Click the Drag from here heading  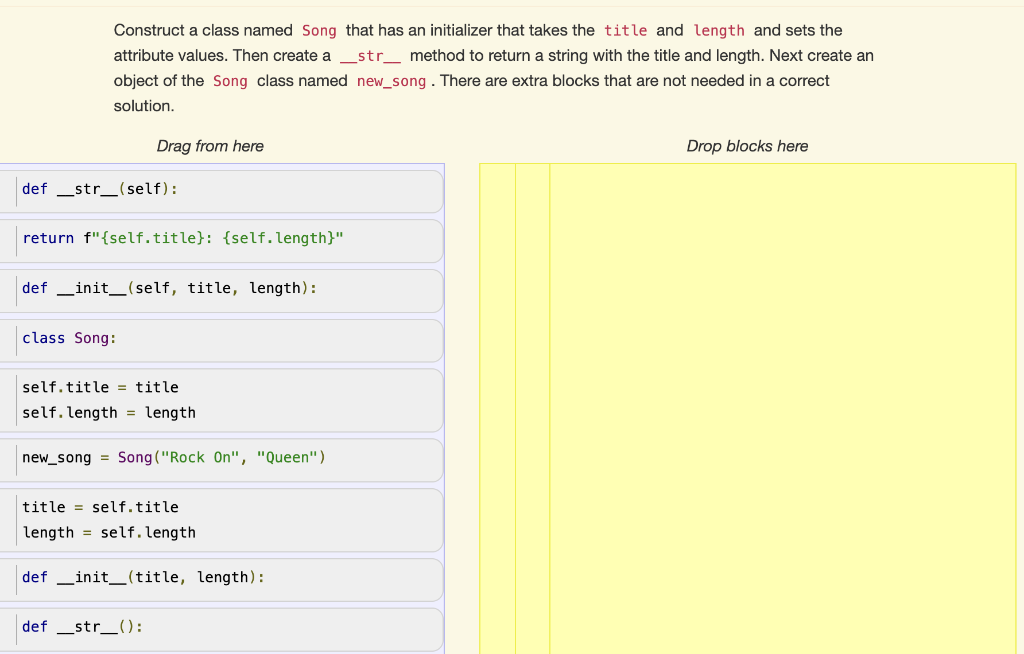(209, 146)
